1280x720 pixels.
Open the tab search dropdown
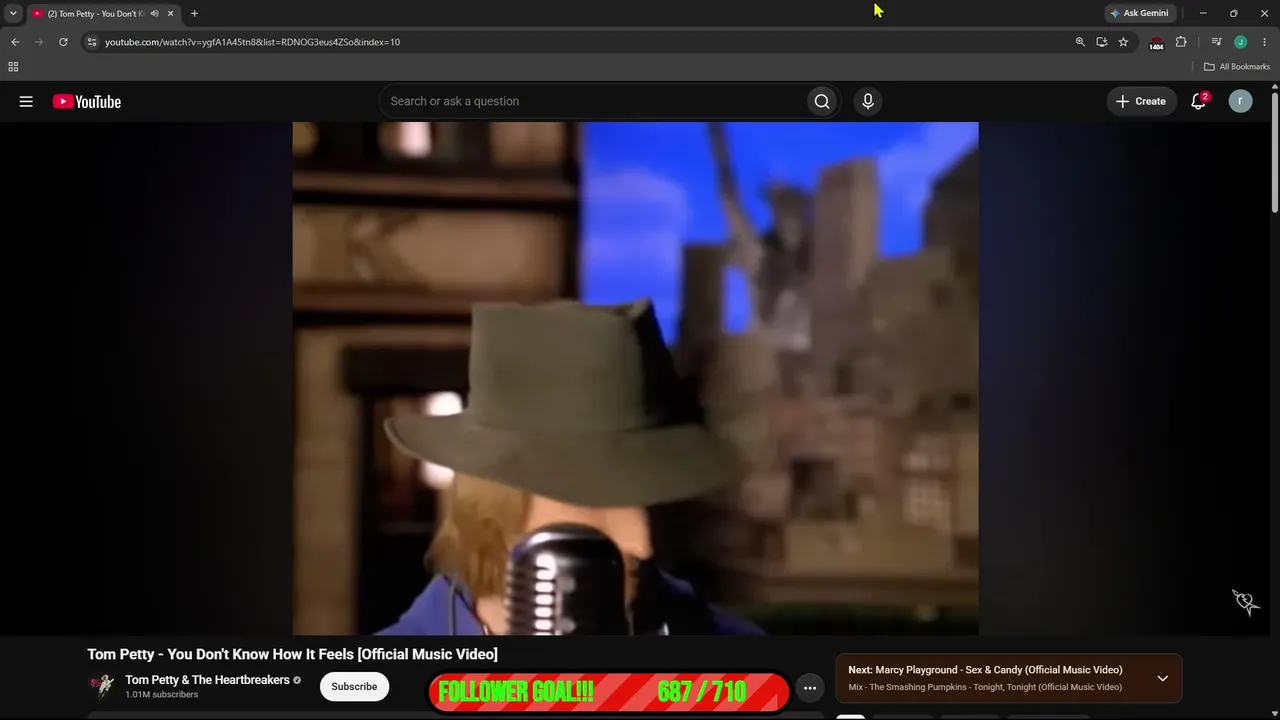(x=13, y=14)
